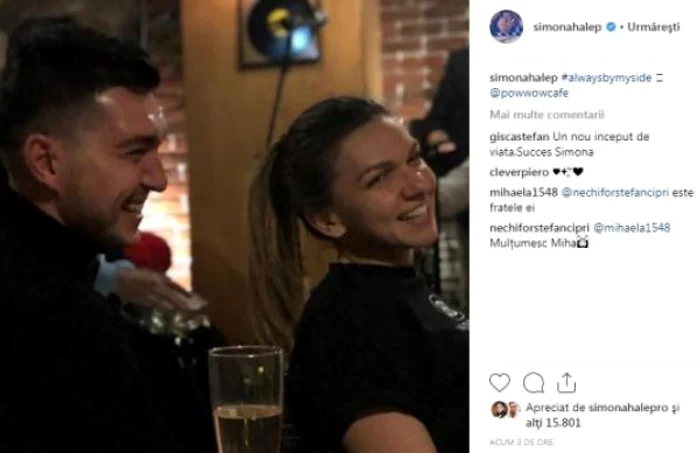700x453 pixels.
Task: Open nechiforstefancipri commenter profile
Action: click(539, 228)
